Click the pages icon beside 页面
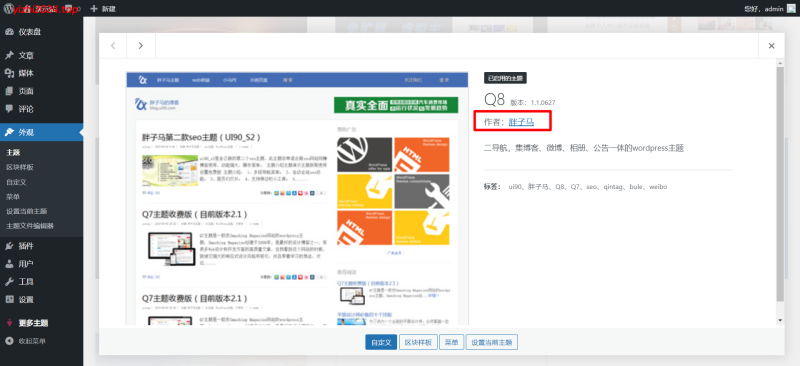This screenshot has width=800, height=366. pyautogui.click(x=9, y=91)
